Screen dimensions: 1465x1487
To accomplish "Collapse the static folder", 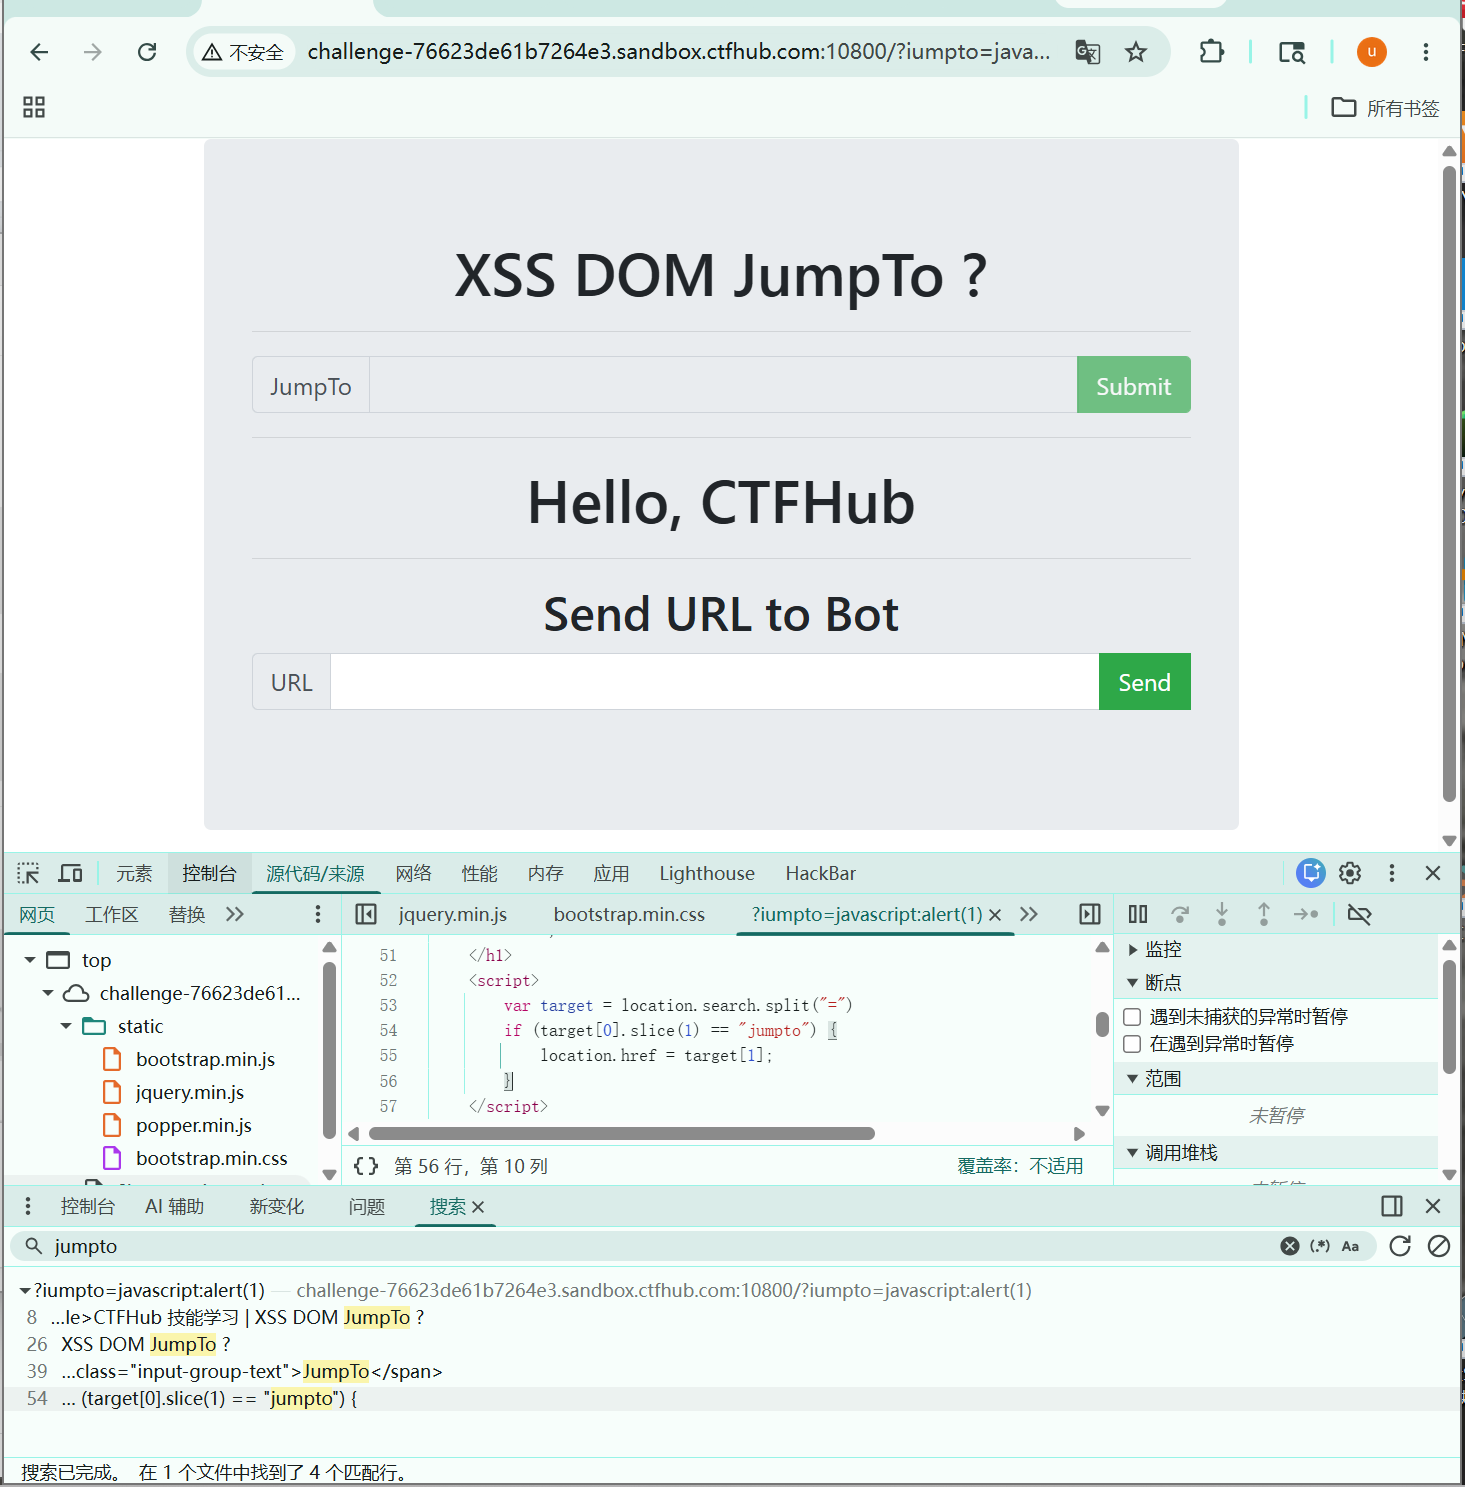I will tap(66, 1026).
